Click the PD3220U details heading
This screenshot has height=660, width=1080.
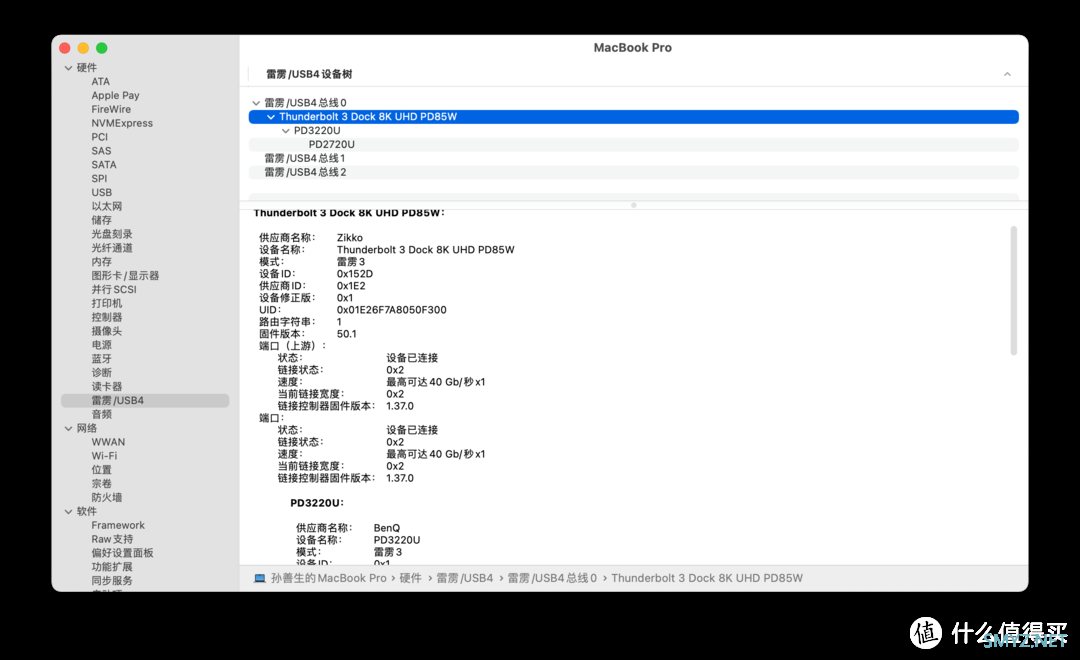pyautogui.click(x=317, y=503)
